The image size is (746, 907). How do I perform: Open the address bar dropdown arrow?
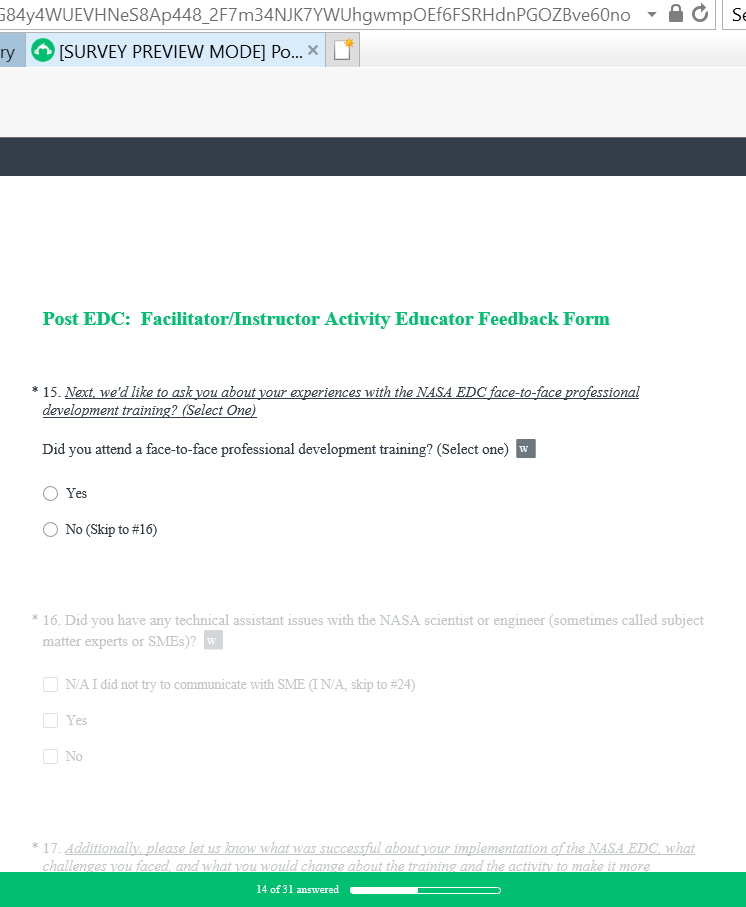[x=652, y=14]
